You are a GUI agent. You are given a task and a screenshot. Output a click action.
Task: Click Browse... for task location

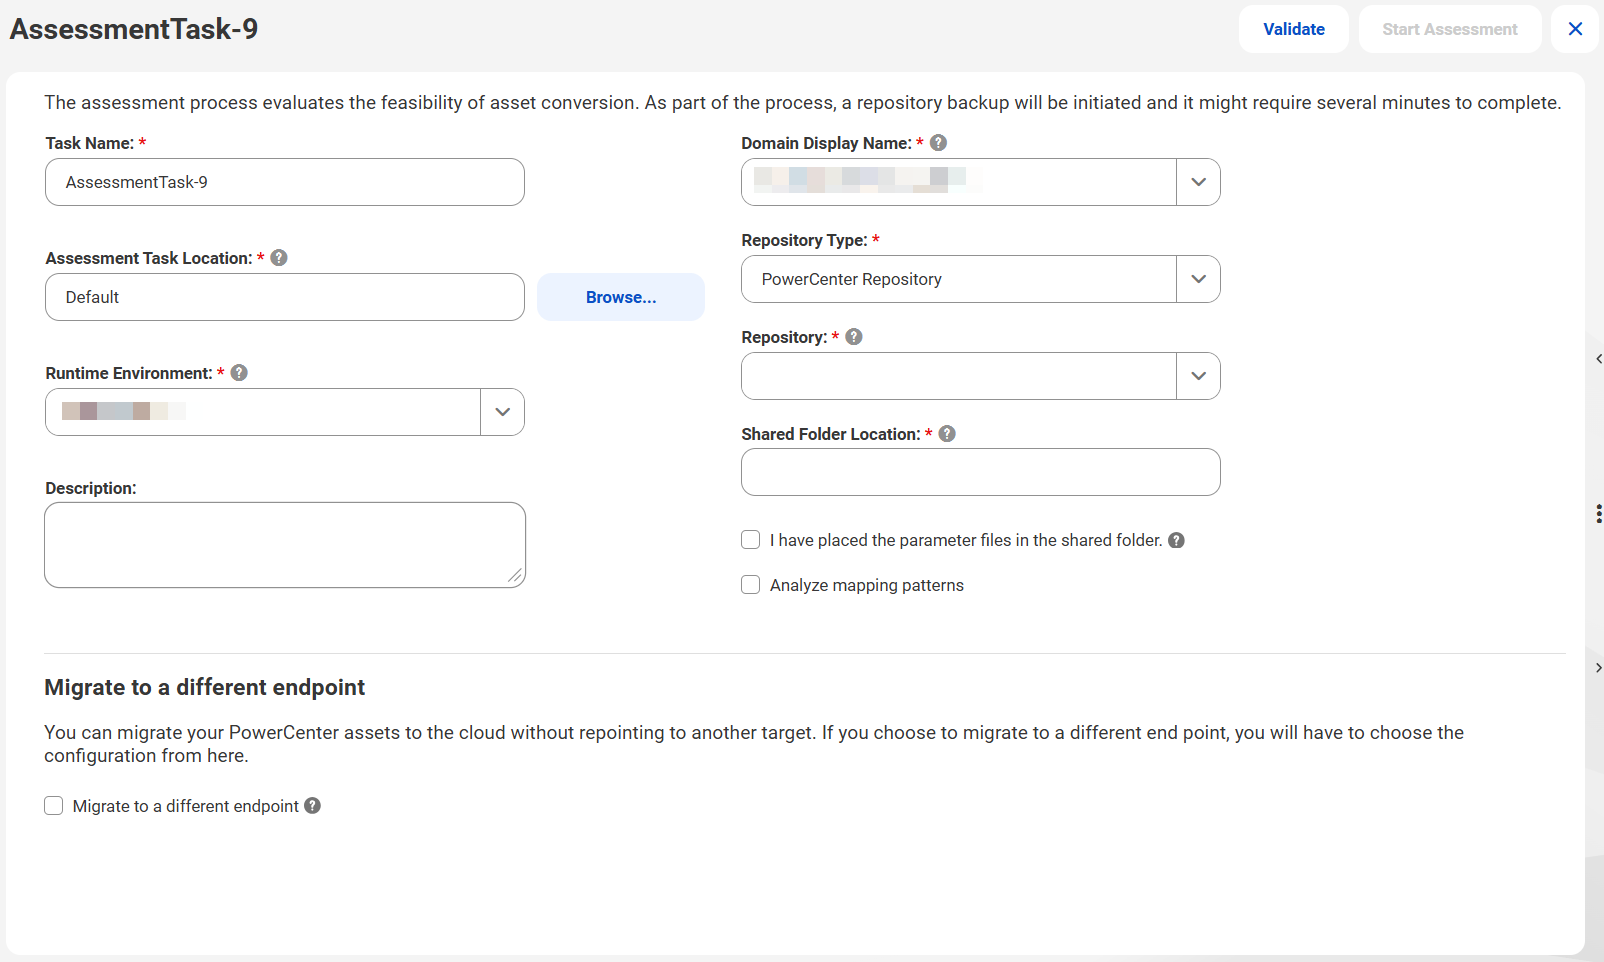621,297
